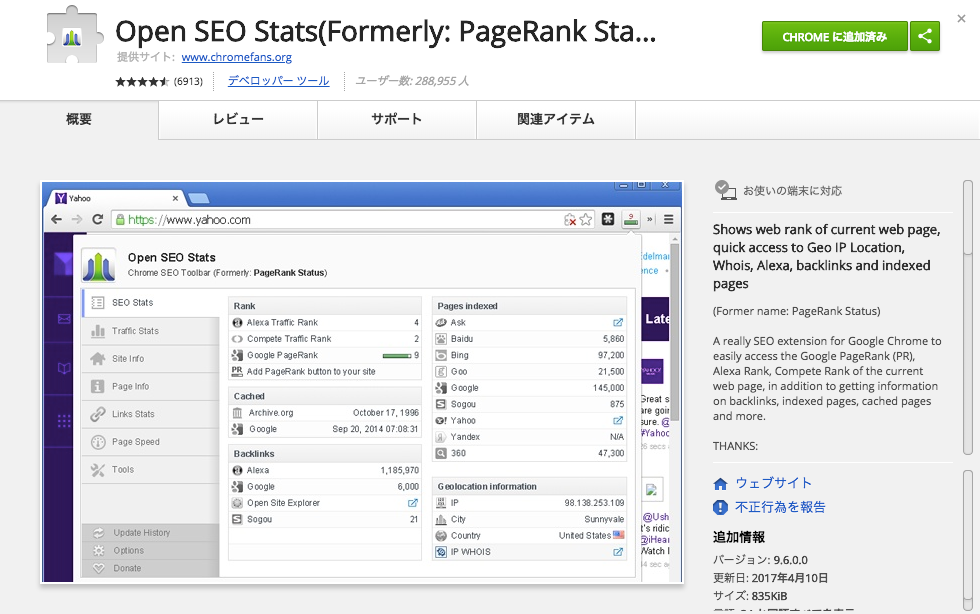Click the Yahoo browser tab in the screenshot
Screen dimensions: 980x614
coord(116,198)
